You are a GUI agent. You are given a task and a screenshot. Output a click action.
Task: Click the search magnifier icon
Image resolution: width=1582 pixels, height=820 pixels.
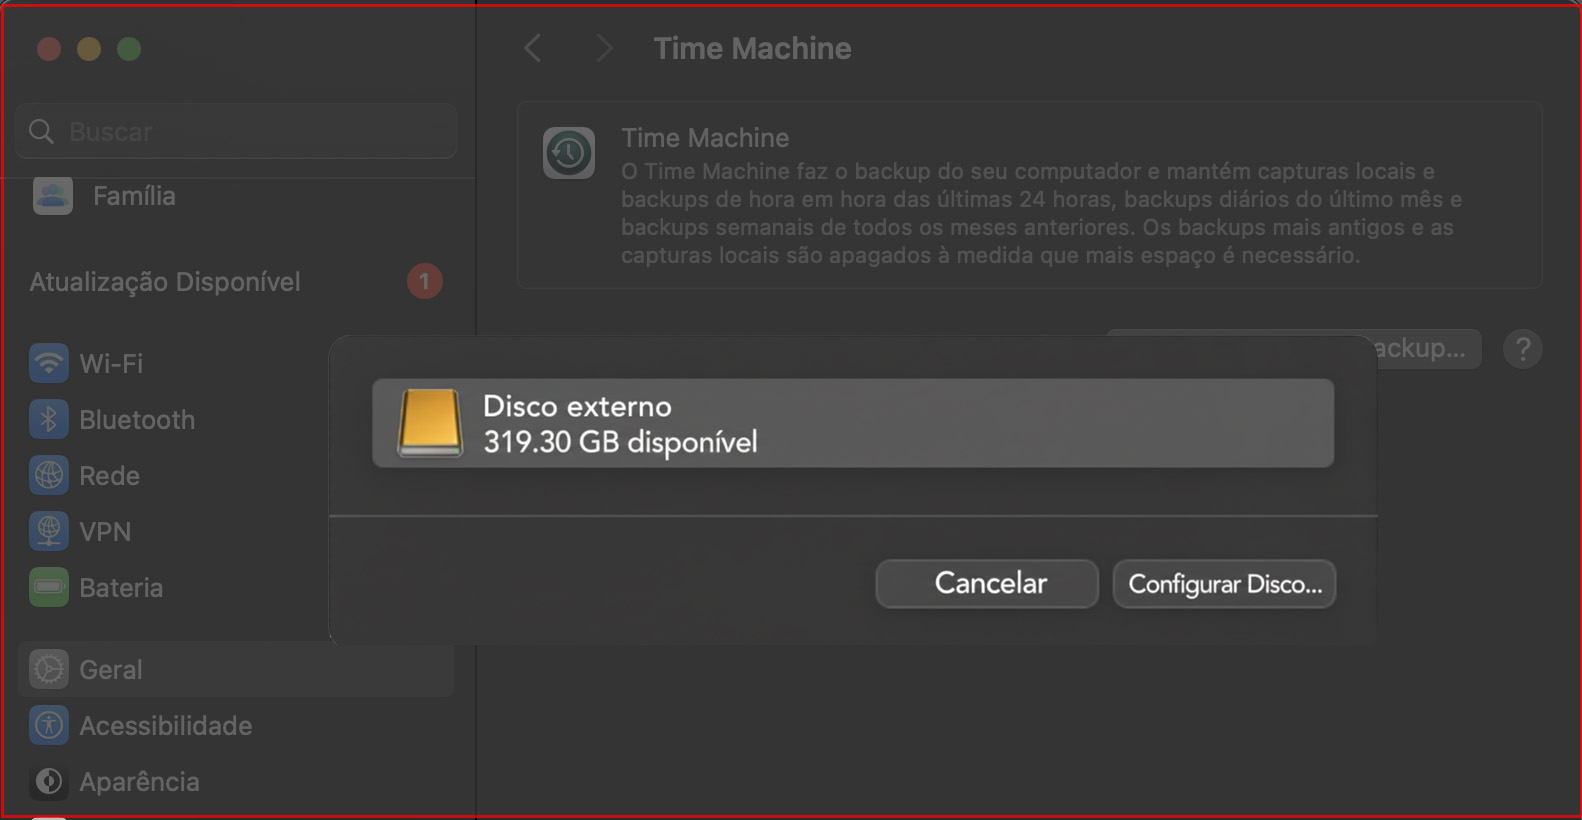(x=41, y=131)
